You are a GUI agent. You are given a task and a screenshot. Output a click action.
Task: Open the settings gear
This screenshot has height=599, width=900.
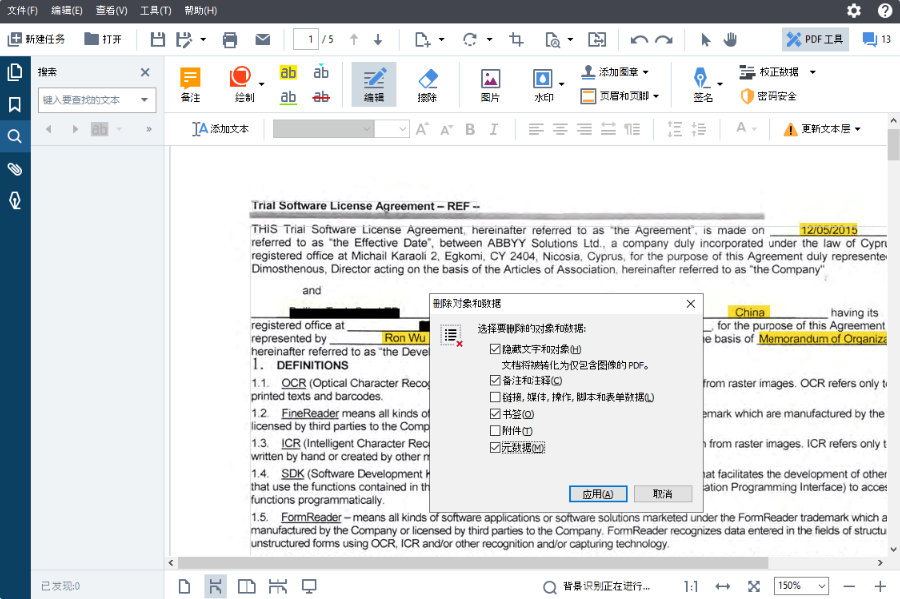(854, 10)
